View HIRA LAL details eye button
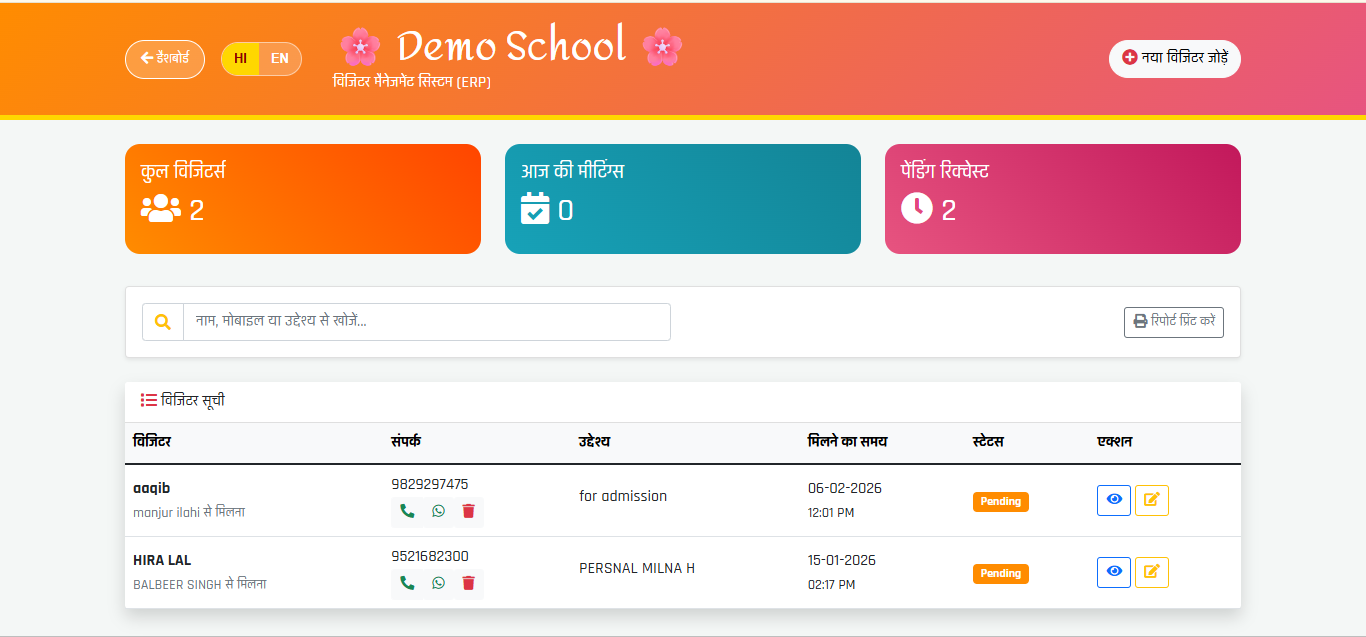Viewport: 1366px width, 637px height. point(1114,572)
